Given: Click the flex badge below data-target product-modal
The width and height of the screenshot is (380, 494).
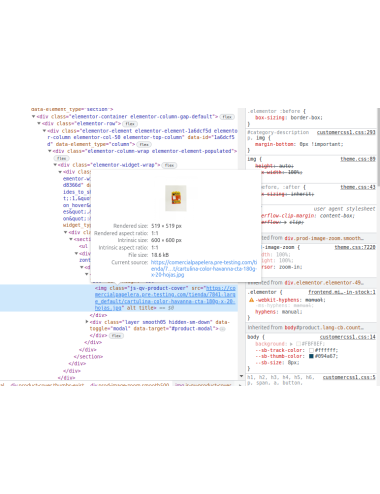Looking at the screenshot, I should click(116, 336).
